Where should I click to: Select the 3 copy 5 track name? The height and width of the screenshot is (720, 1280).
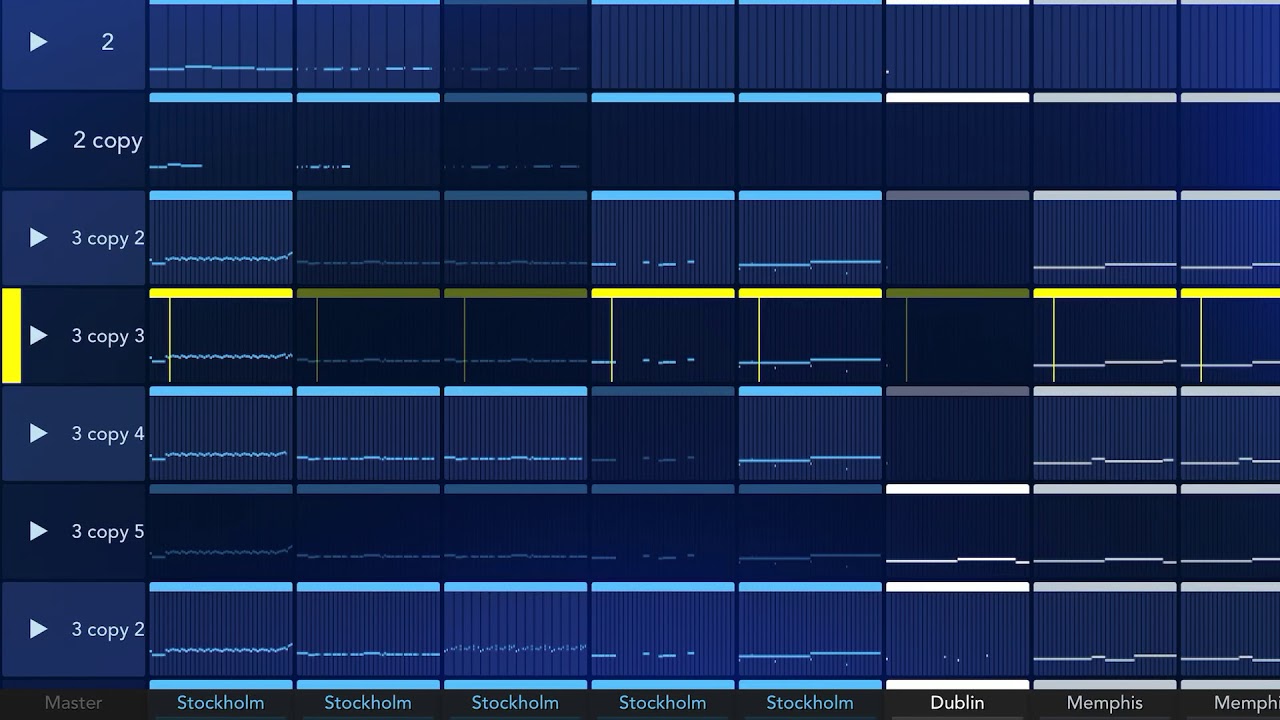[x=108, y=532]
